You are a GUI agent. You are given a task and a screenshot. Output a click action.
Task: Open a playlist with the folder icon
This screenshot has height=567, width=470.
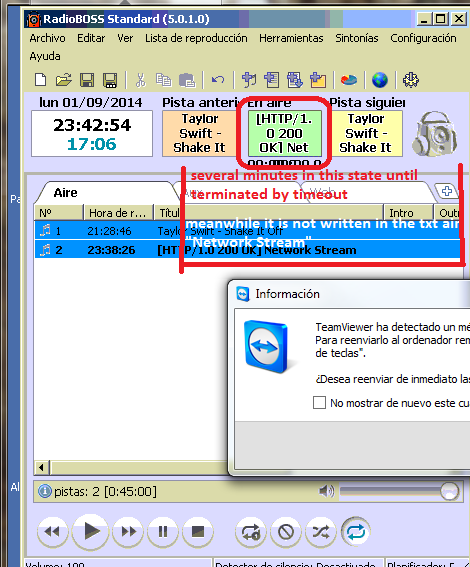tap(64, 80)
